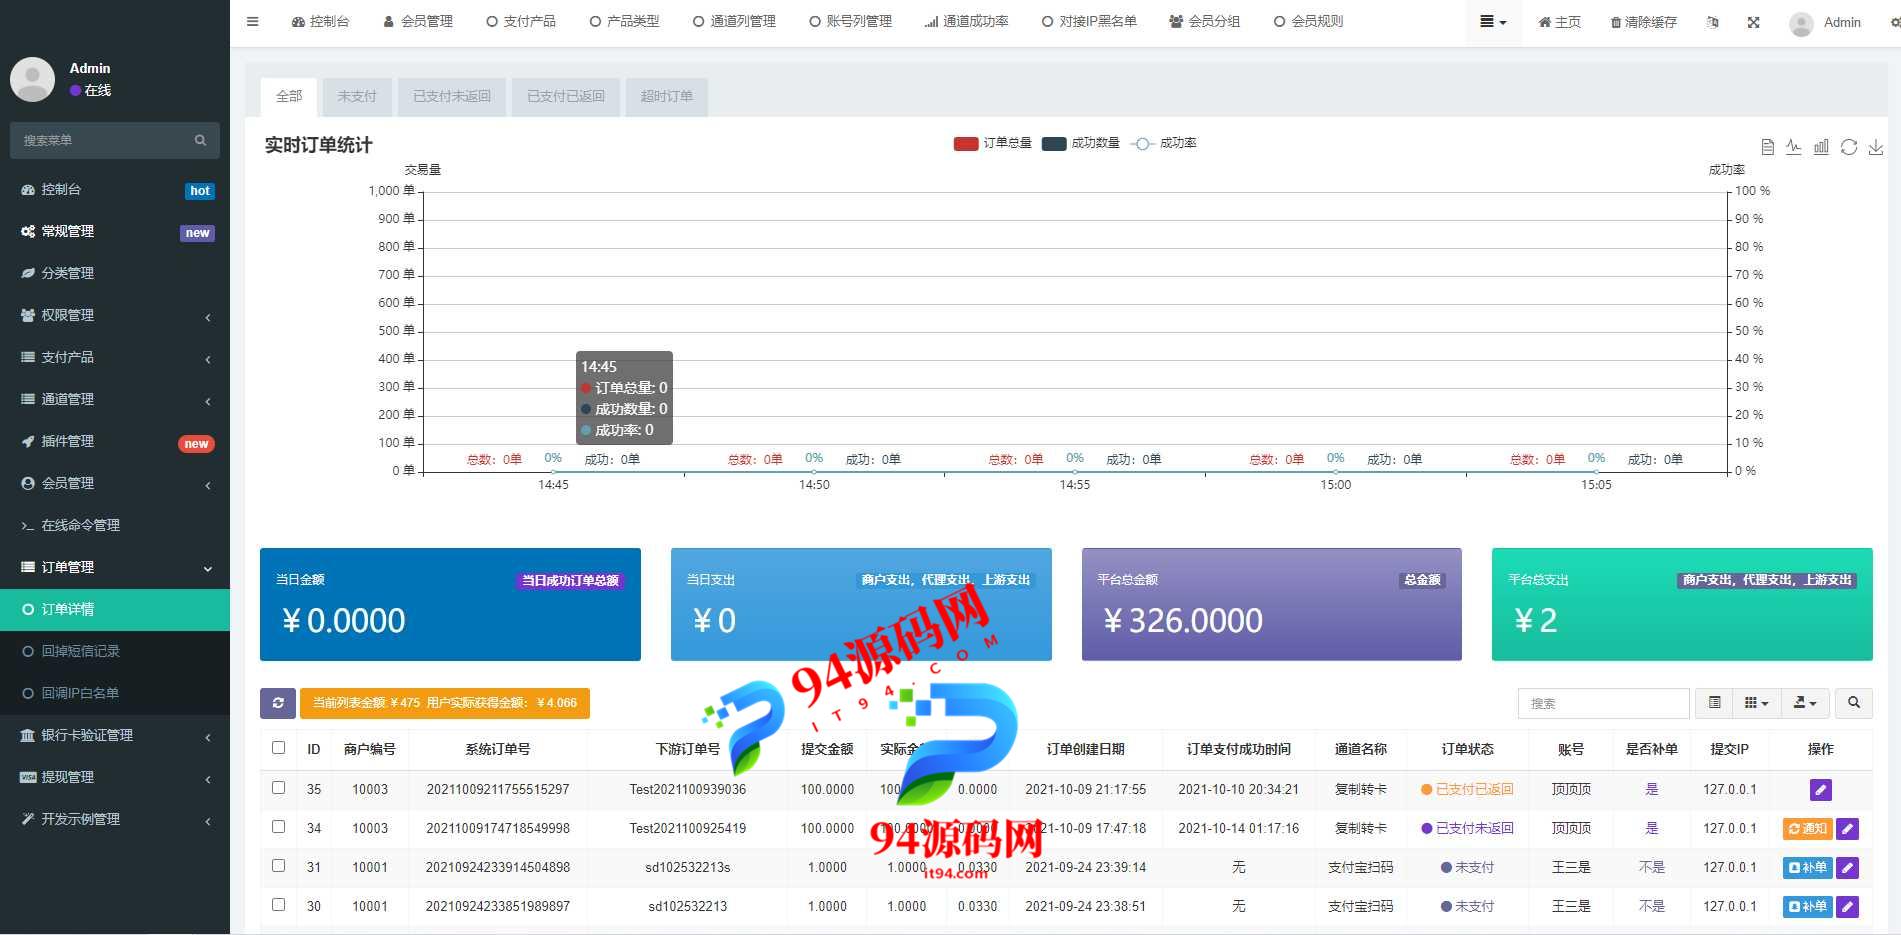Open 在线命令管理 in the sidebar
This screenshot has height=935, width=1901.
pyautogui.click(x=115, y=525)
